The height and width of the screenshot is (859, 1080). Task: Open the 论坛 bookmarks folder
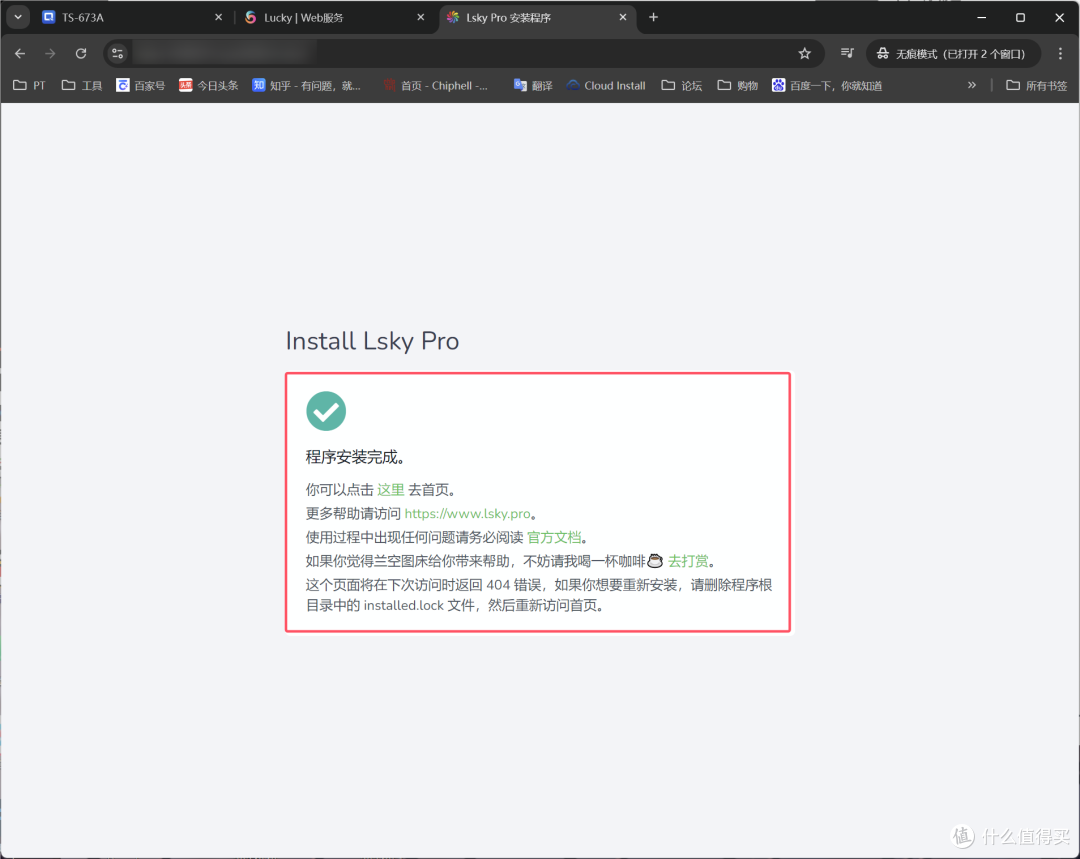tap(682, 85)
